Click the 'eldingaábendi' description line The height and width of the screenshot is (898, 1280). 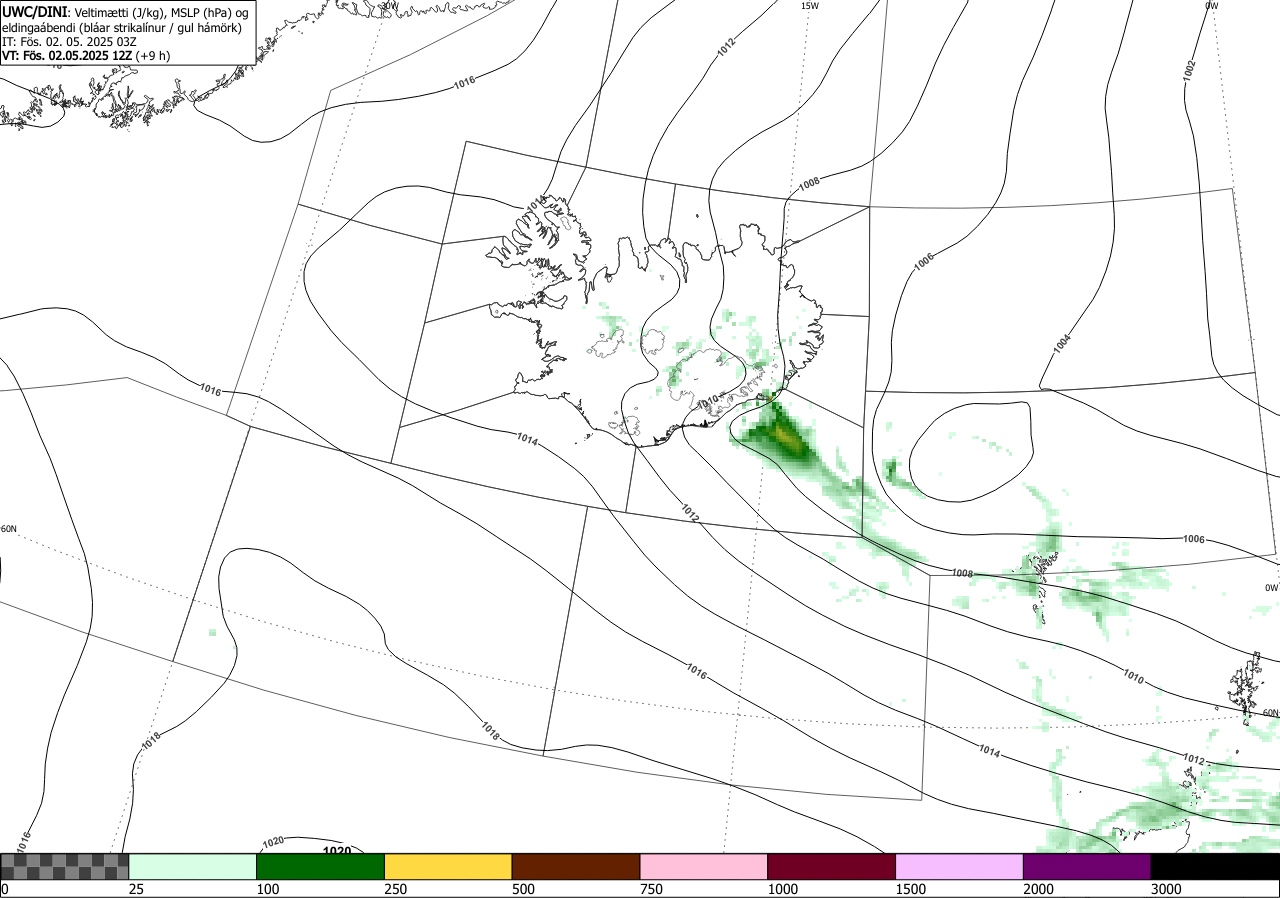(120, 27)
